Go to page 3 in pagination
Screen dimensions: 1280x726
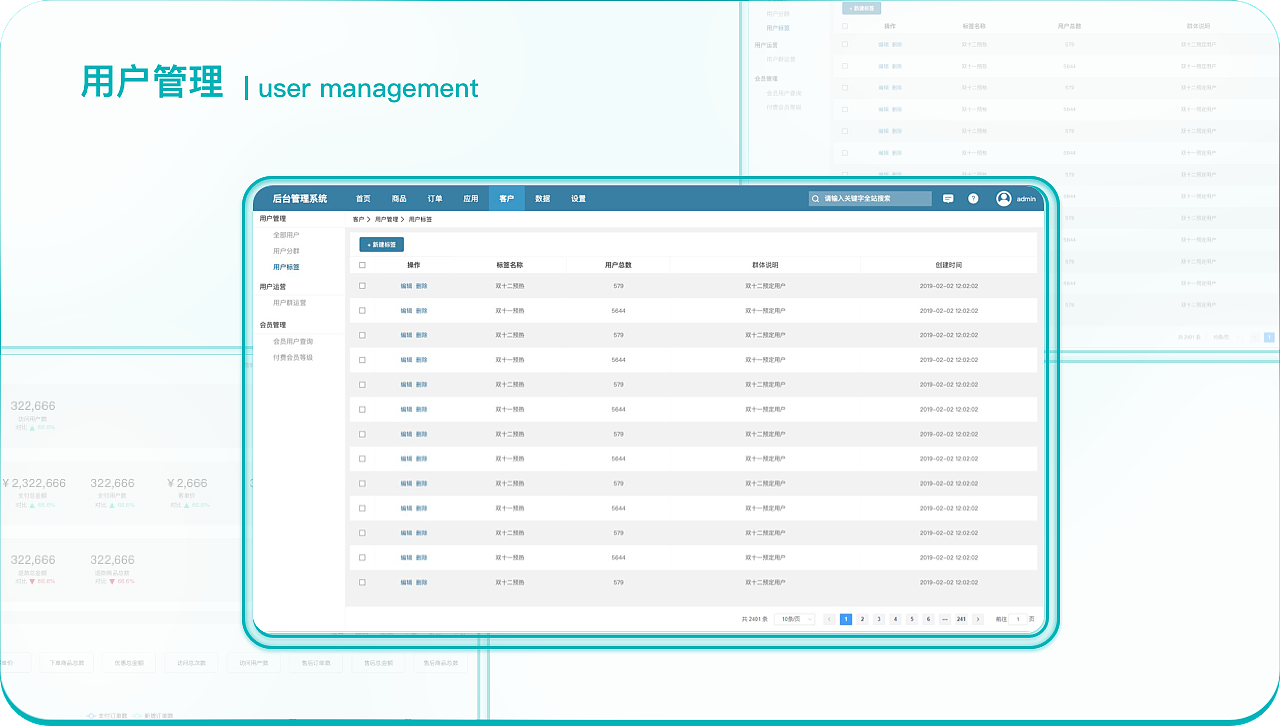point(879,619)
